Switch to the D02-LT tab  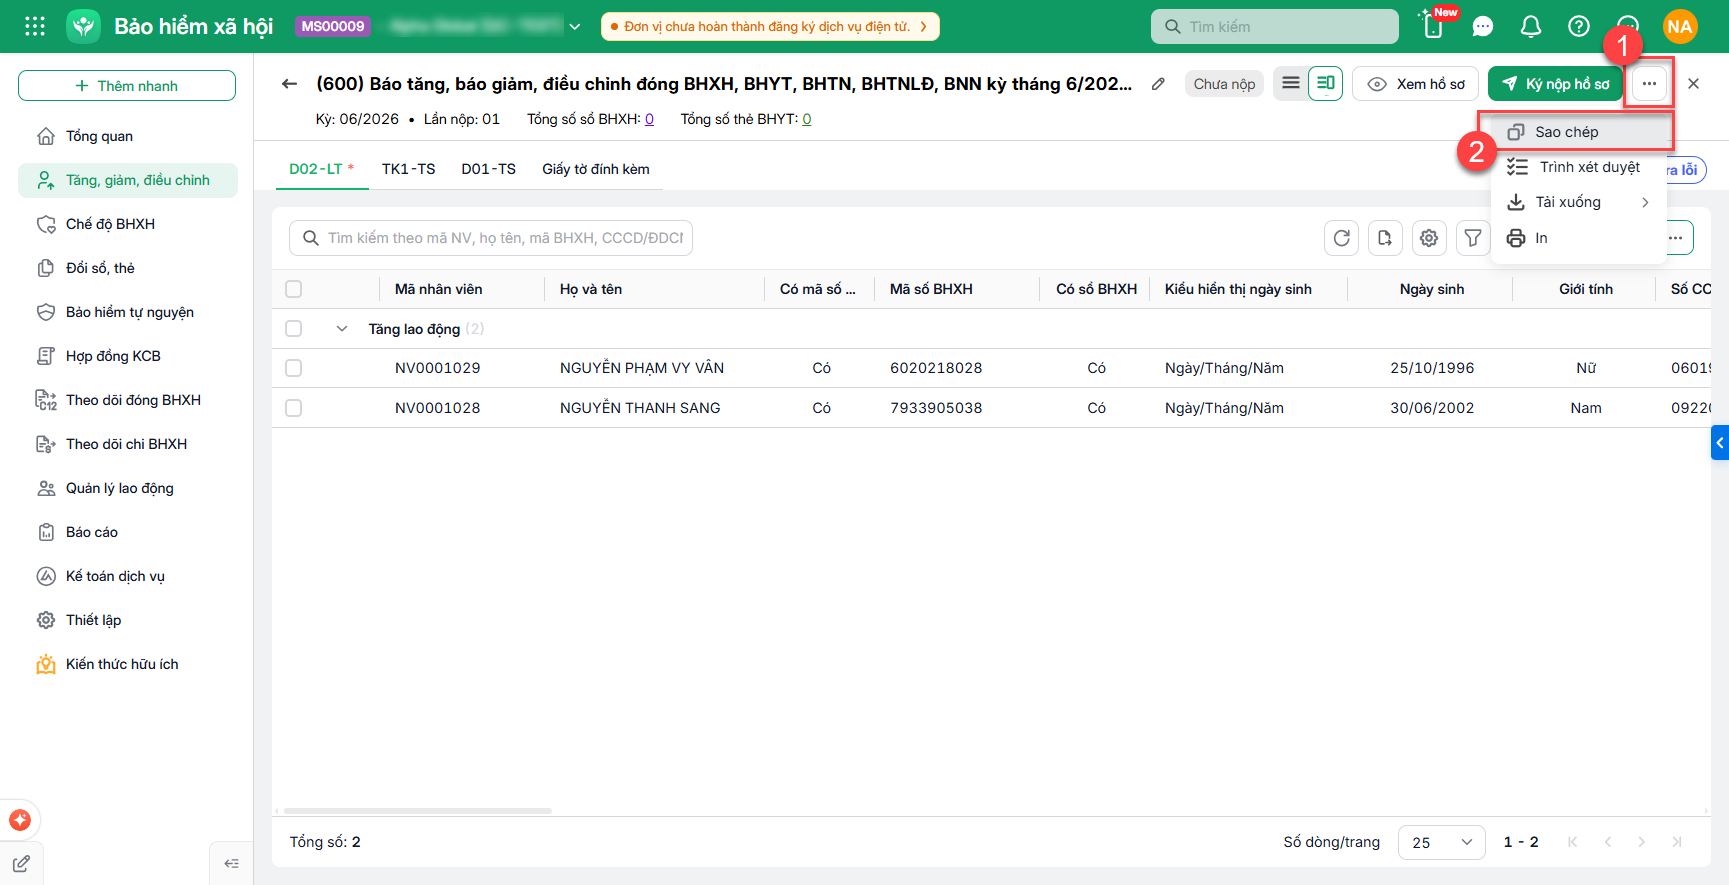pyautogui.click(x=321, y=169)
